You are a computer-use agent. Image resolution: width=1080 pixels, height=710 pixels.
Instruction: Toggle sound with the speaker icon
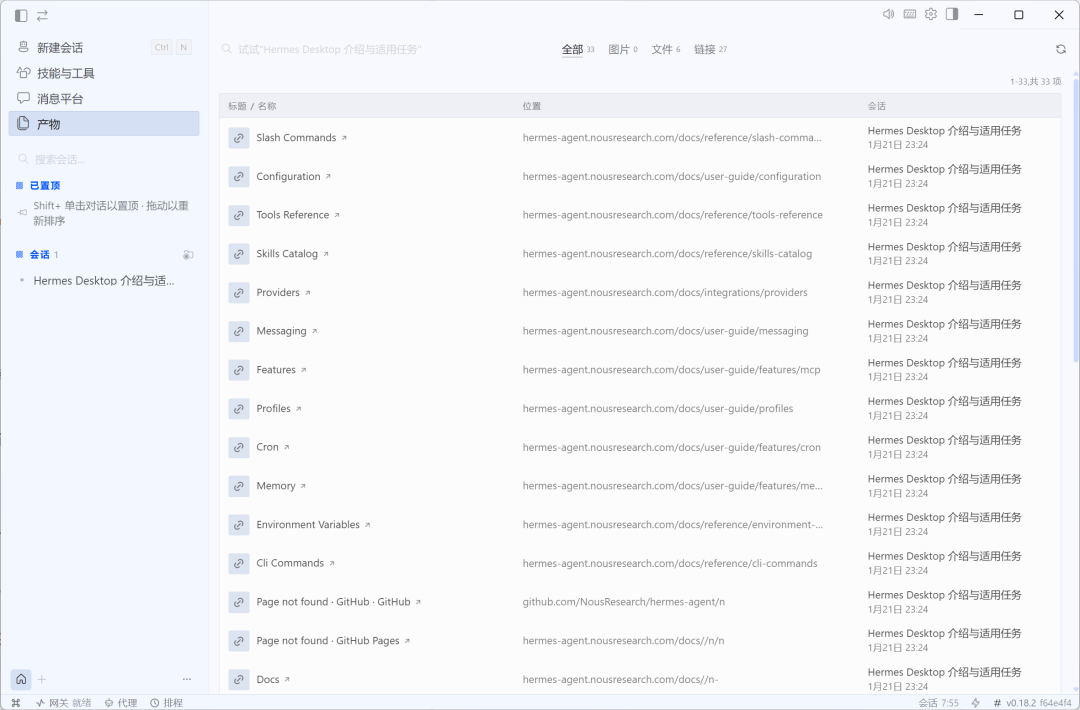point(889,14)
